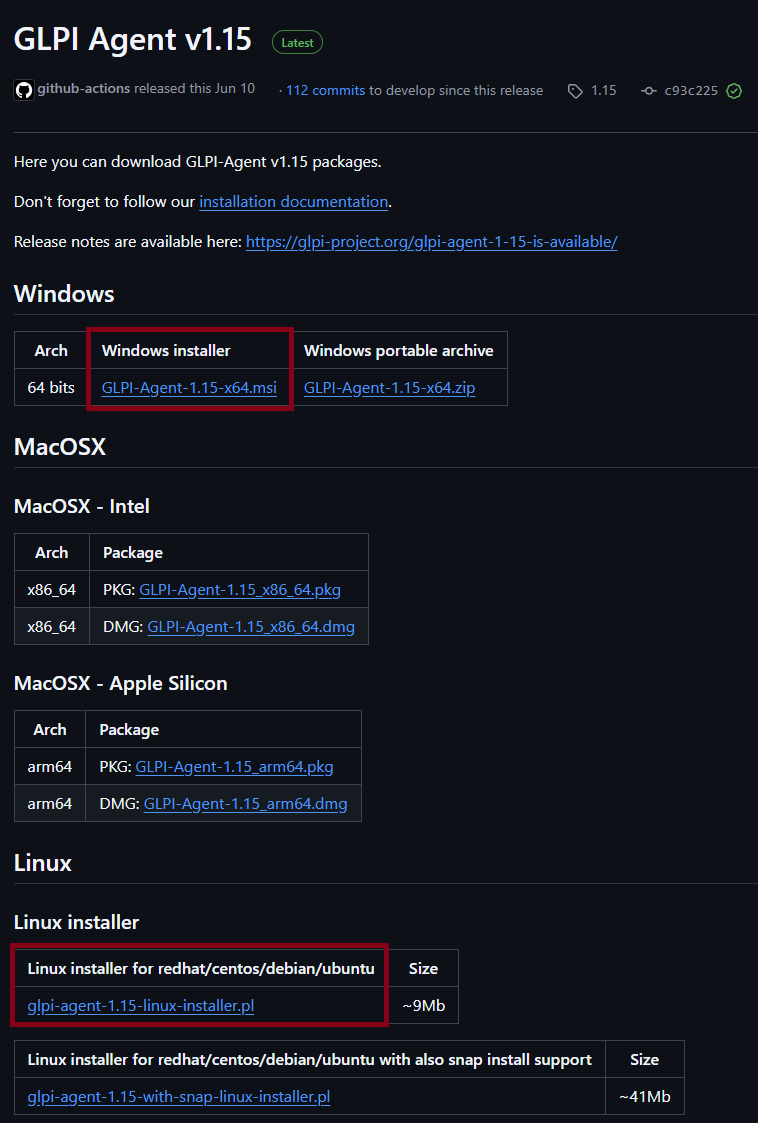Download the Intel GLPI-Agent-1.15_x86_64.pkg package

[240, 590]
